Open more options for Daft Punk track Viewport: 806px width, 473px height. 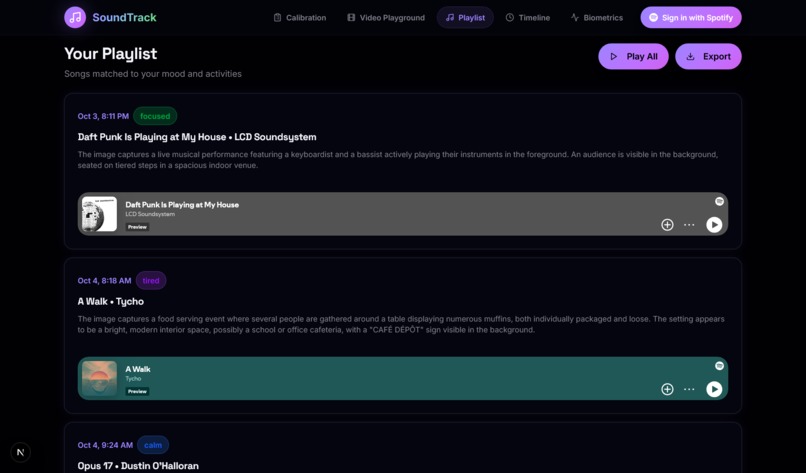click(x=689, y=225)
